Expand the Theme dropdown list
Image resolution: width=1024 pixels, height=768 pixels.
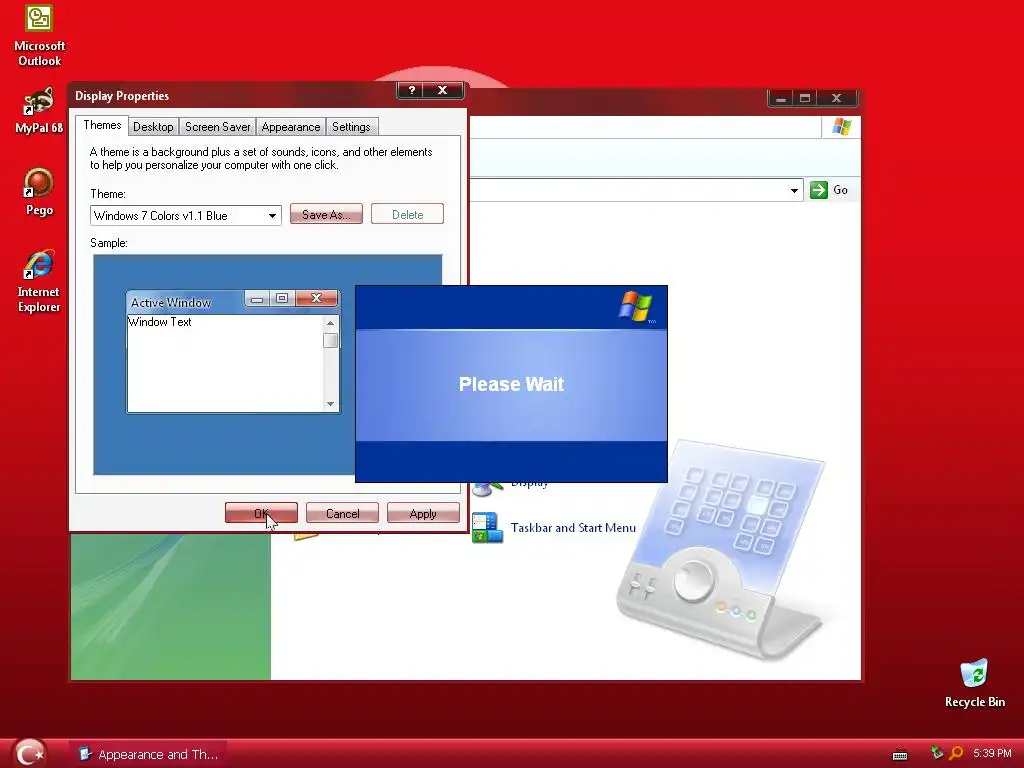click(x=272, y=216)
